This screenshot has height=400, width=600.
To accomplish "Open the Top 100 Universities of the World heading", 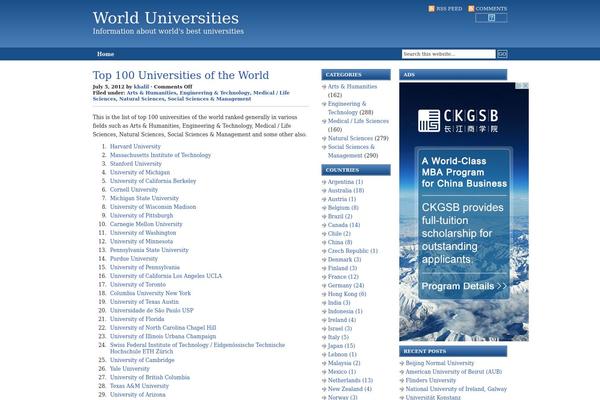I will click(x=181, y=75).
